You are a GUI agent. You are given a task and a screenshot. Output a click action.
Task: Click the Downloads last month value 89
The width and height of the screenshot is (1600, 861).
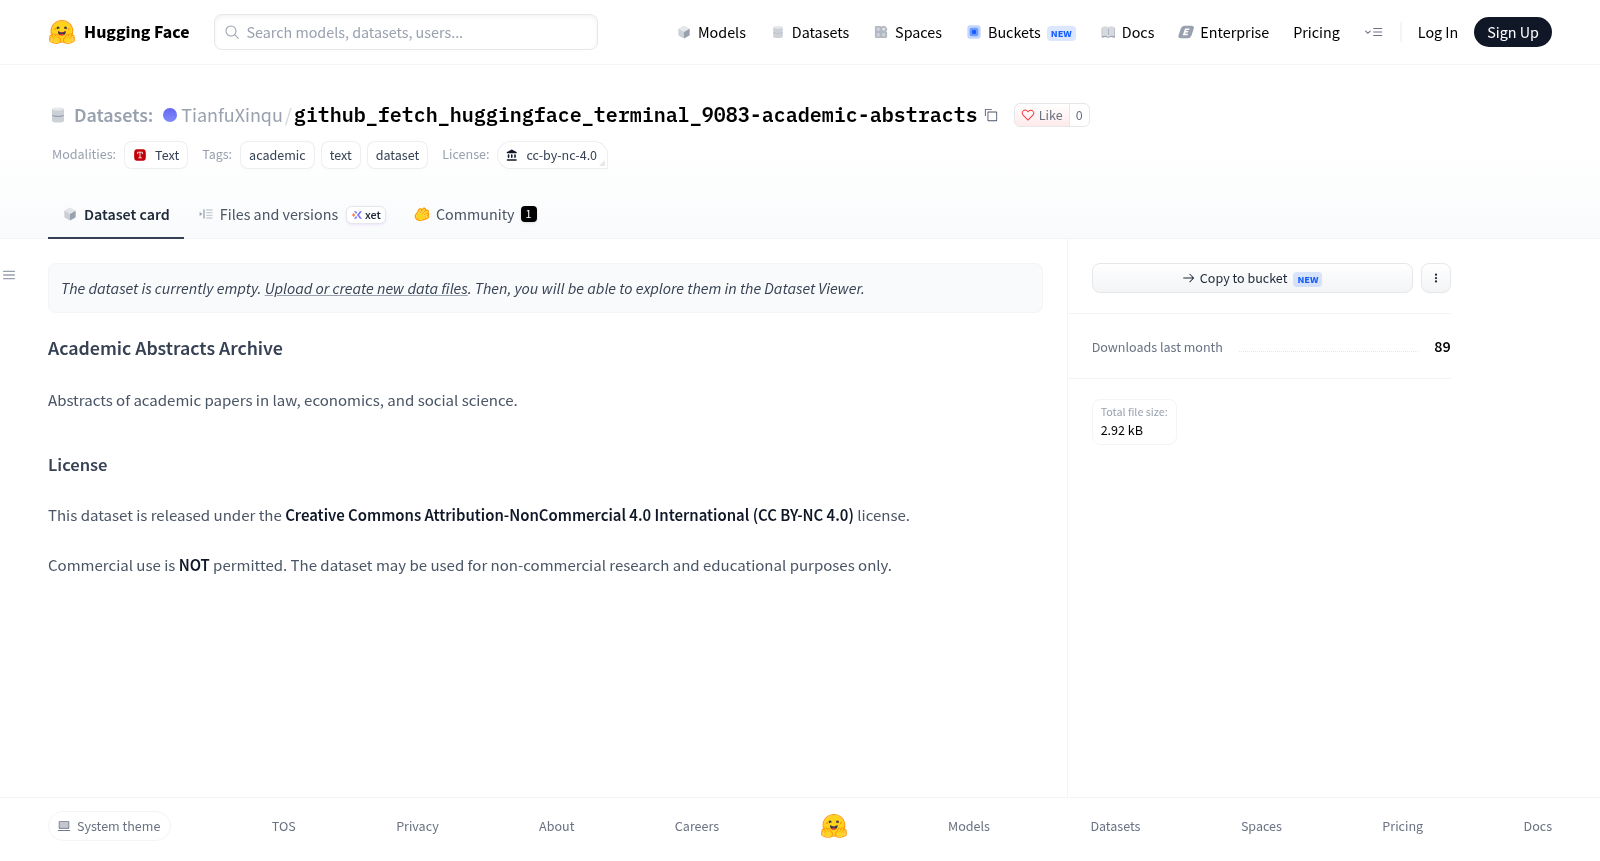tap(1442, 347)
